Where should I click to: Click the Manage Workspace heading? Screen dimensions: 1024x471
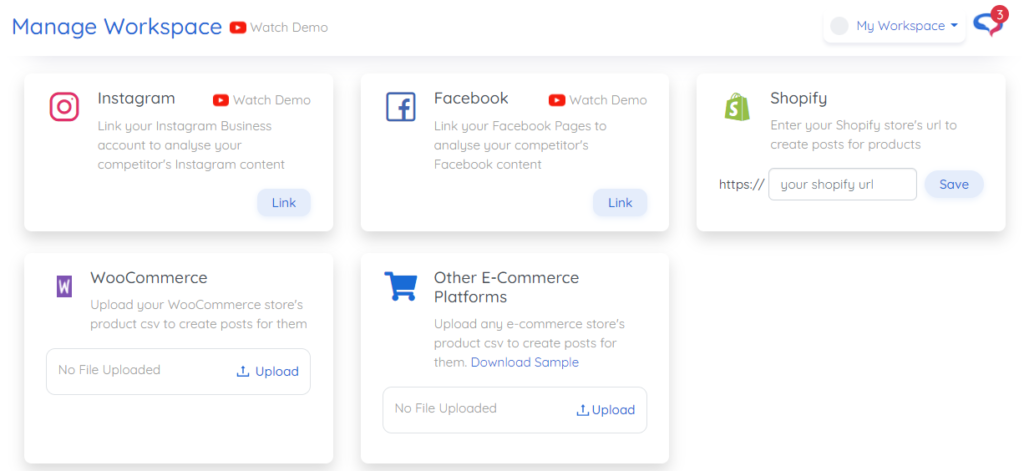[117, 26]
